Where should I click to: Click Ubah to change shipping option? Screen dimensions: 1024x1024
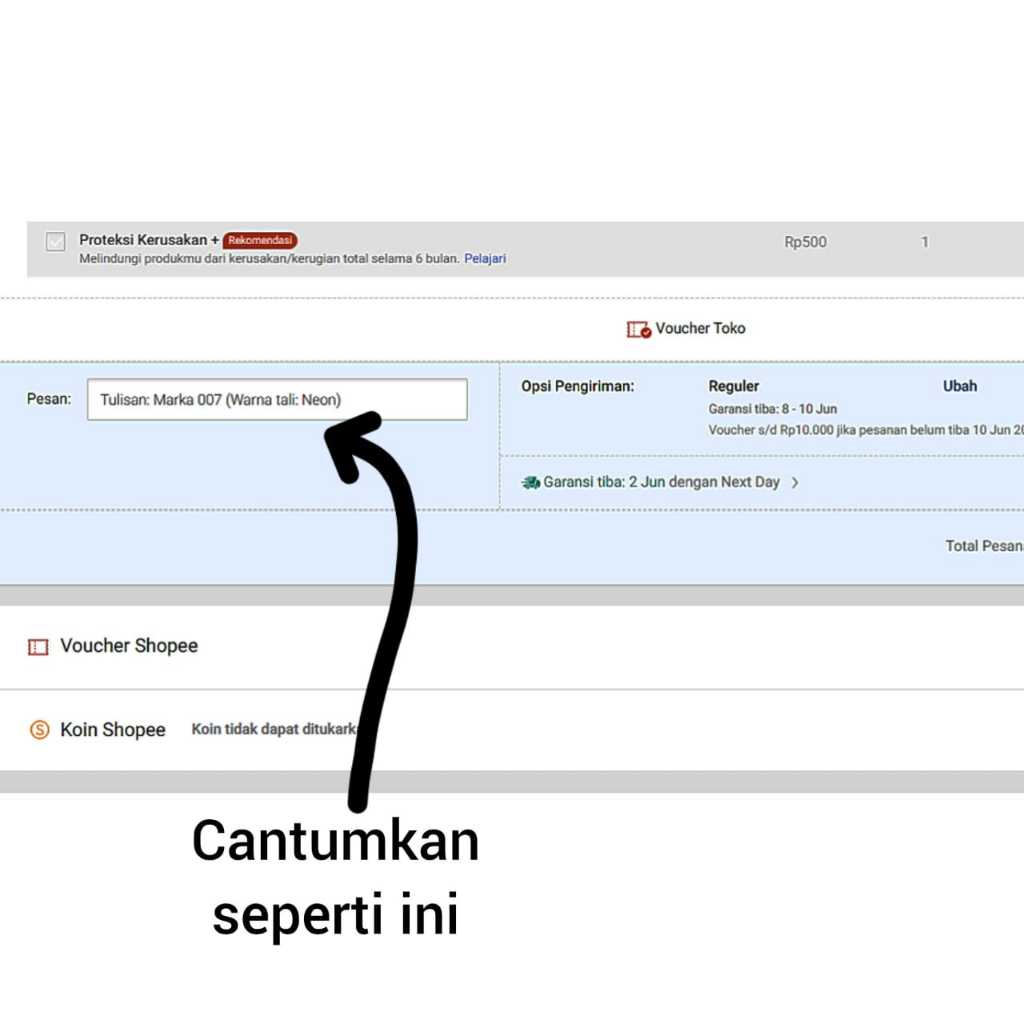pyautogui.click(x=959, y=386)
